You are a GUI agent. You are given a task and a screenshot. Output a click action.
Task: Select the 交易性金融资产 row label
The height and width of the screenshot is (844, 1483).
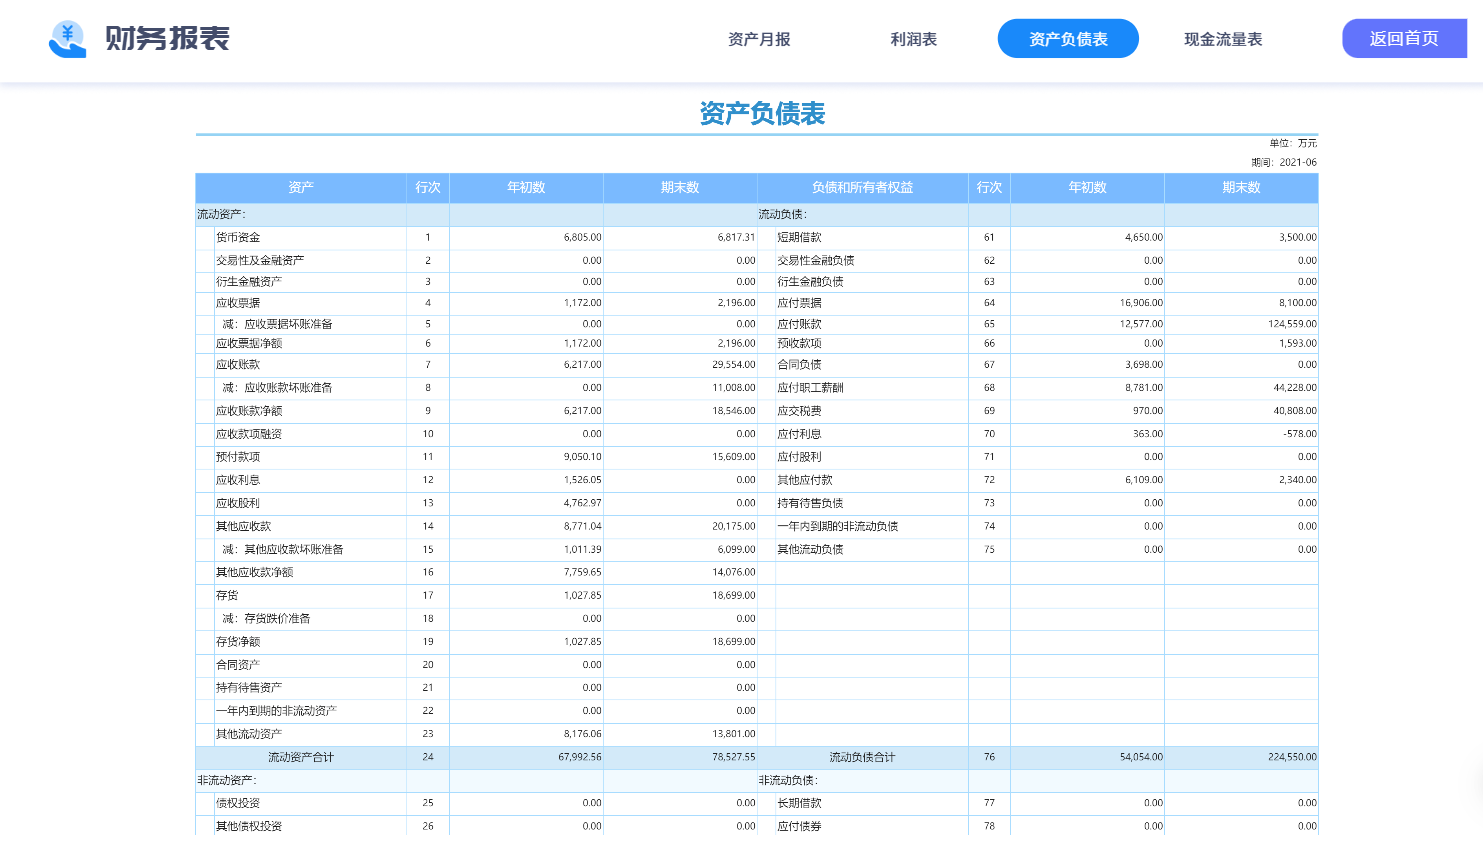260,260
